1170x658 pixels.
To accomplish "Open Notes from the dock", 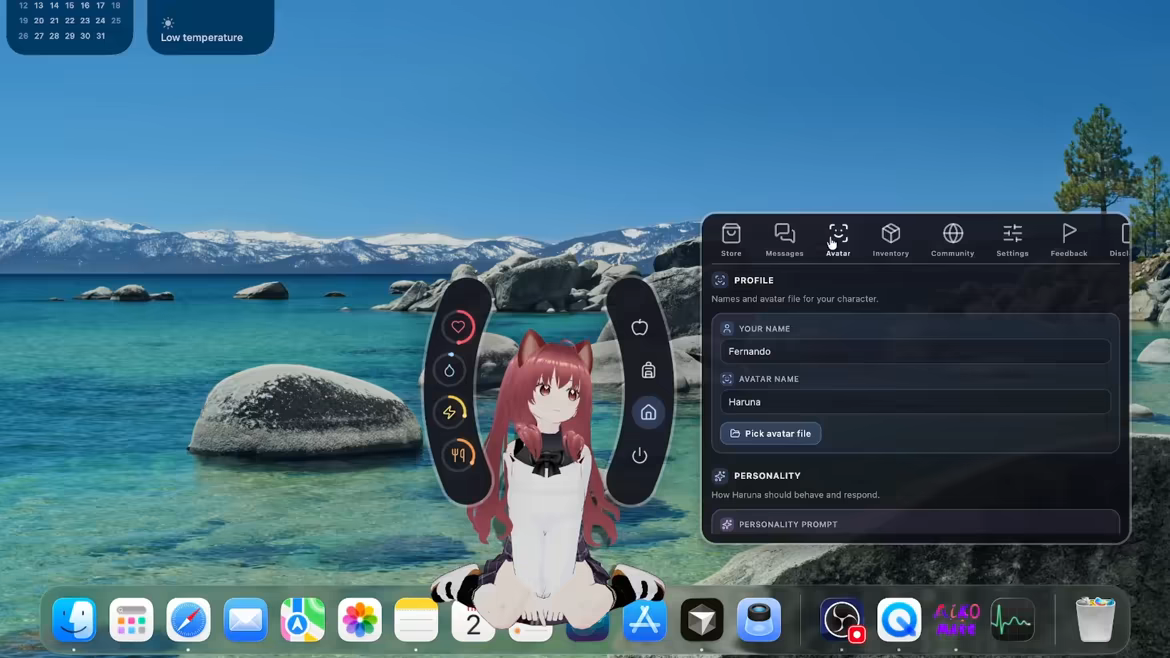I will tap(416, 619).
